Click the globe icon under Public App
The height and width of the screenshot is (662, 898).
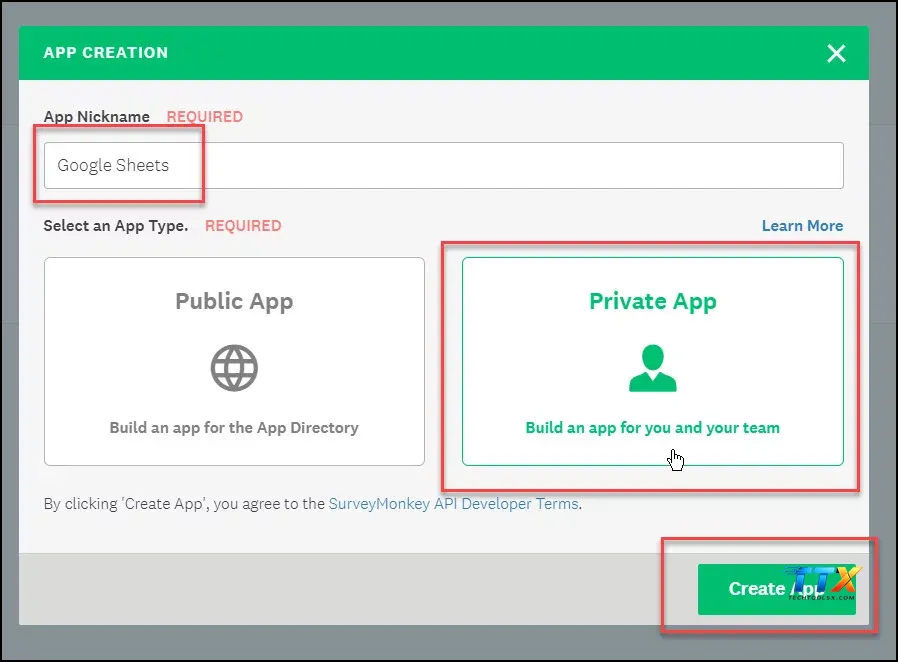click(234, 368)
